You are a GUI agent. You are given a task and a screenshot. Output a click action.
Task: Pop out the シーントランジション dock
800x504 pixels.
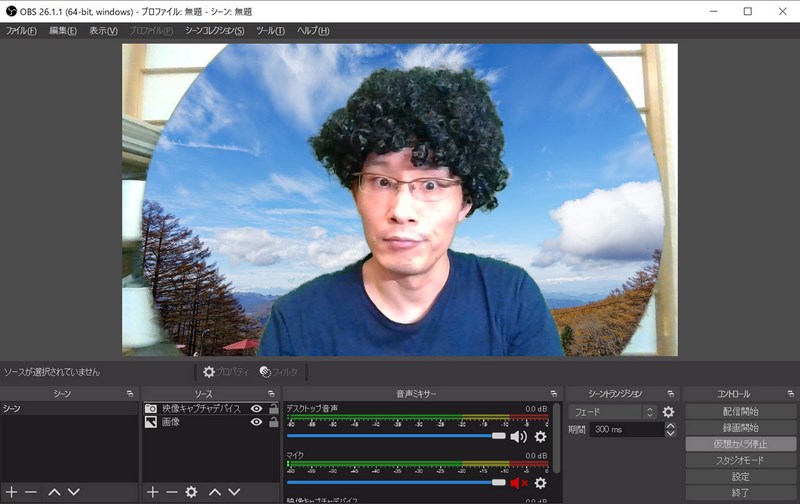click(x=670, y=394)
